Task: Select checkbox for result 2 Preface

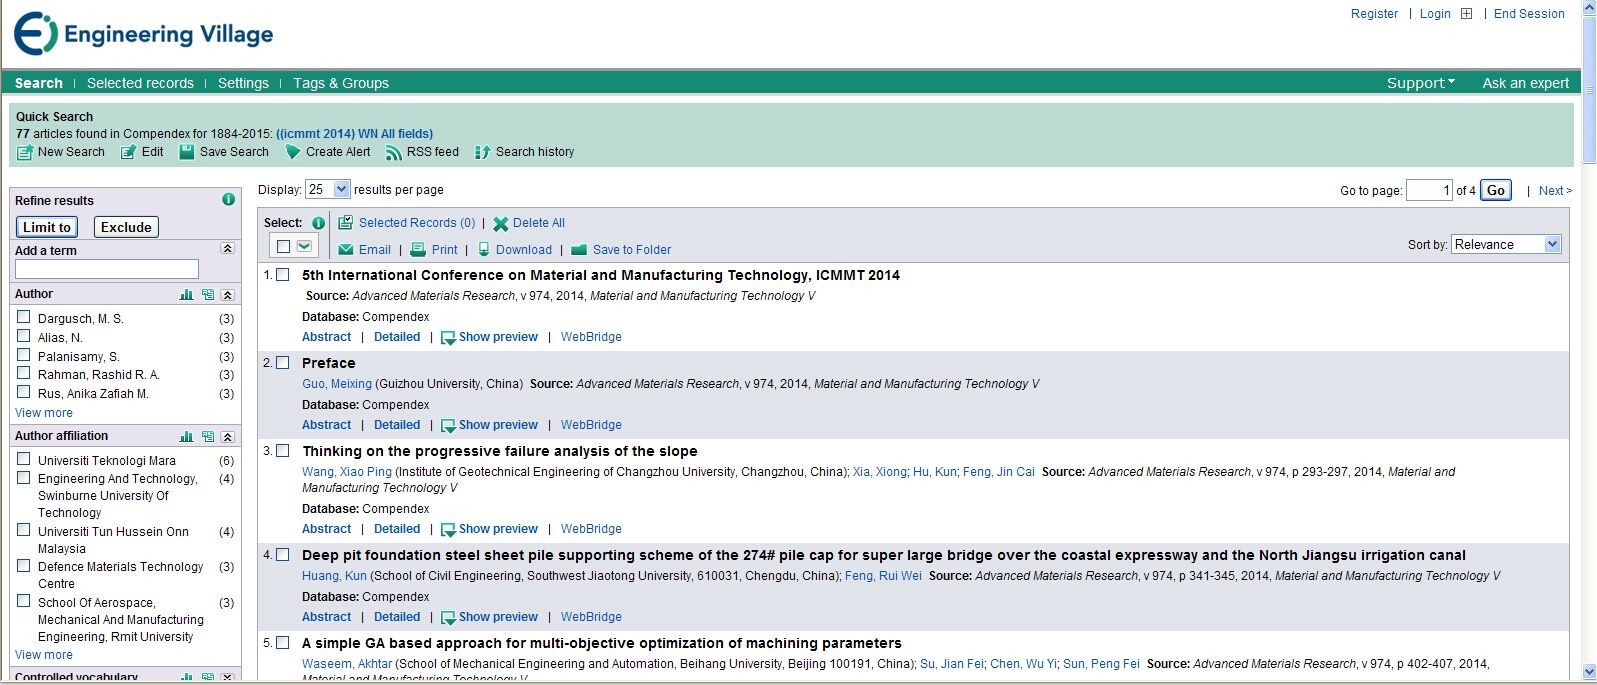Action: point(283,363)
